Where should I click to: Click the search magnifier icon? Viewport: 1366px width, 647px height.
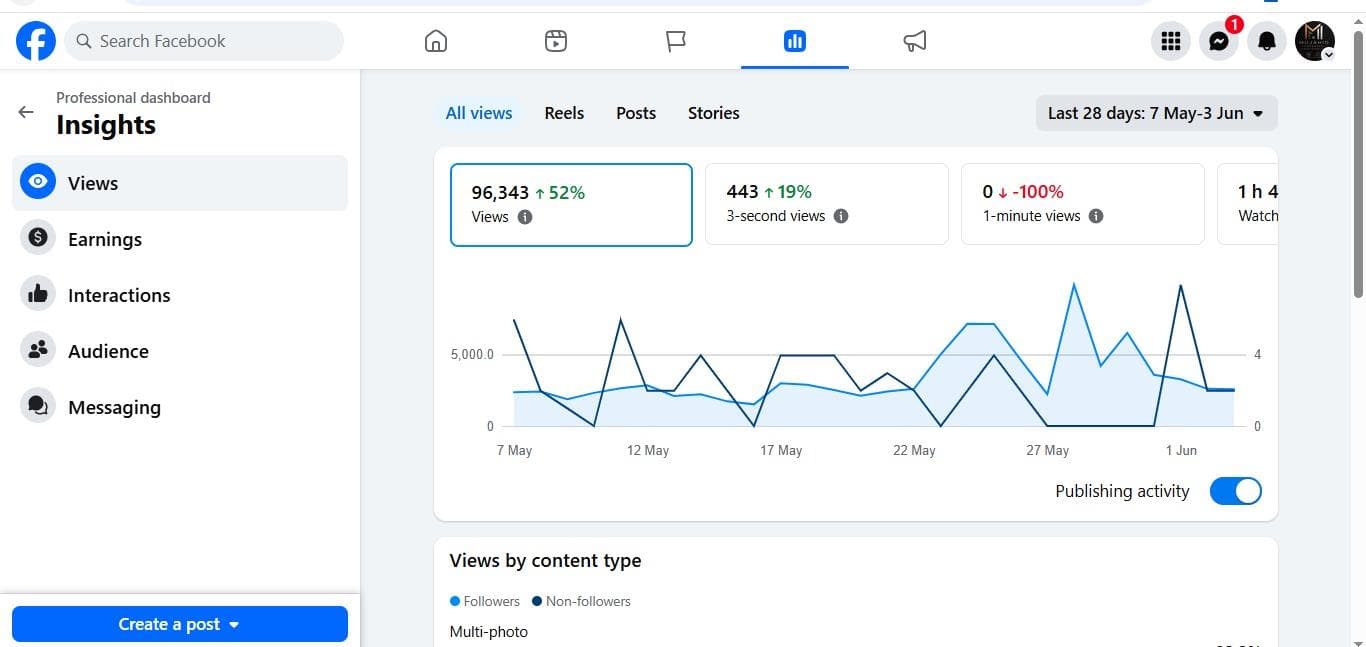[84, 41]
